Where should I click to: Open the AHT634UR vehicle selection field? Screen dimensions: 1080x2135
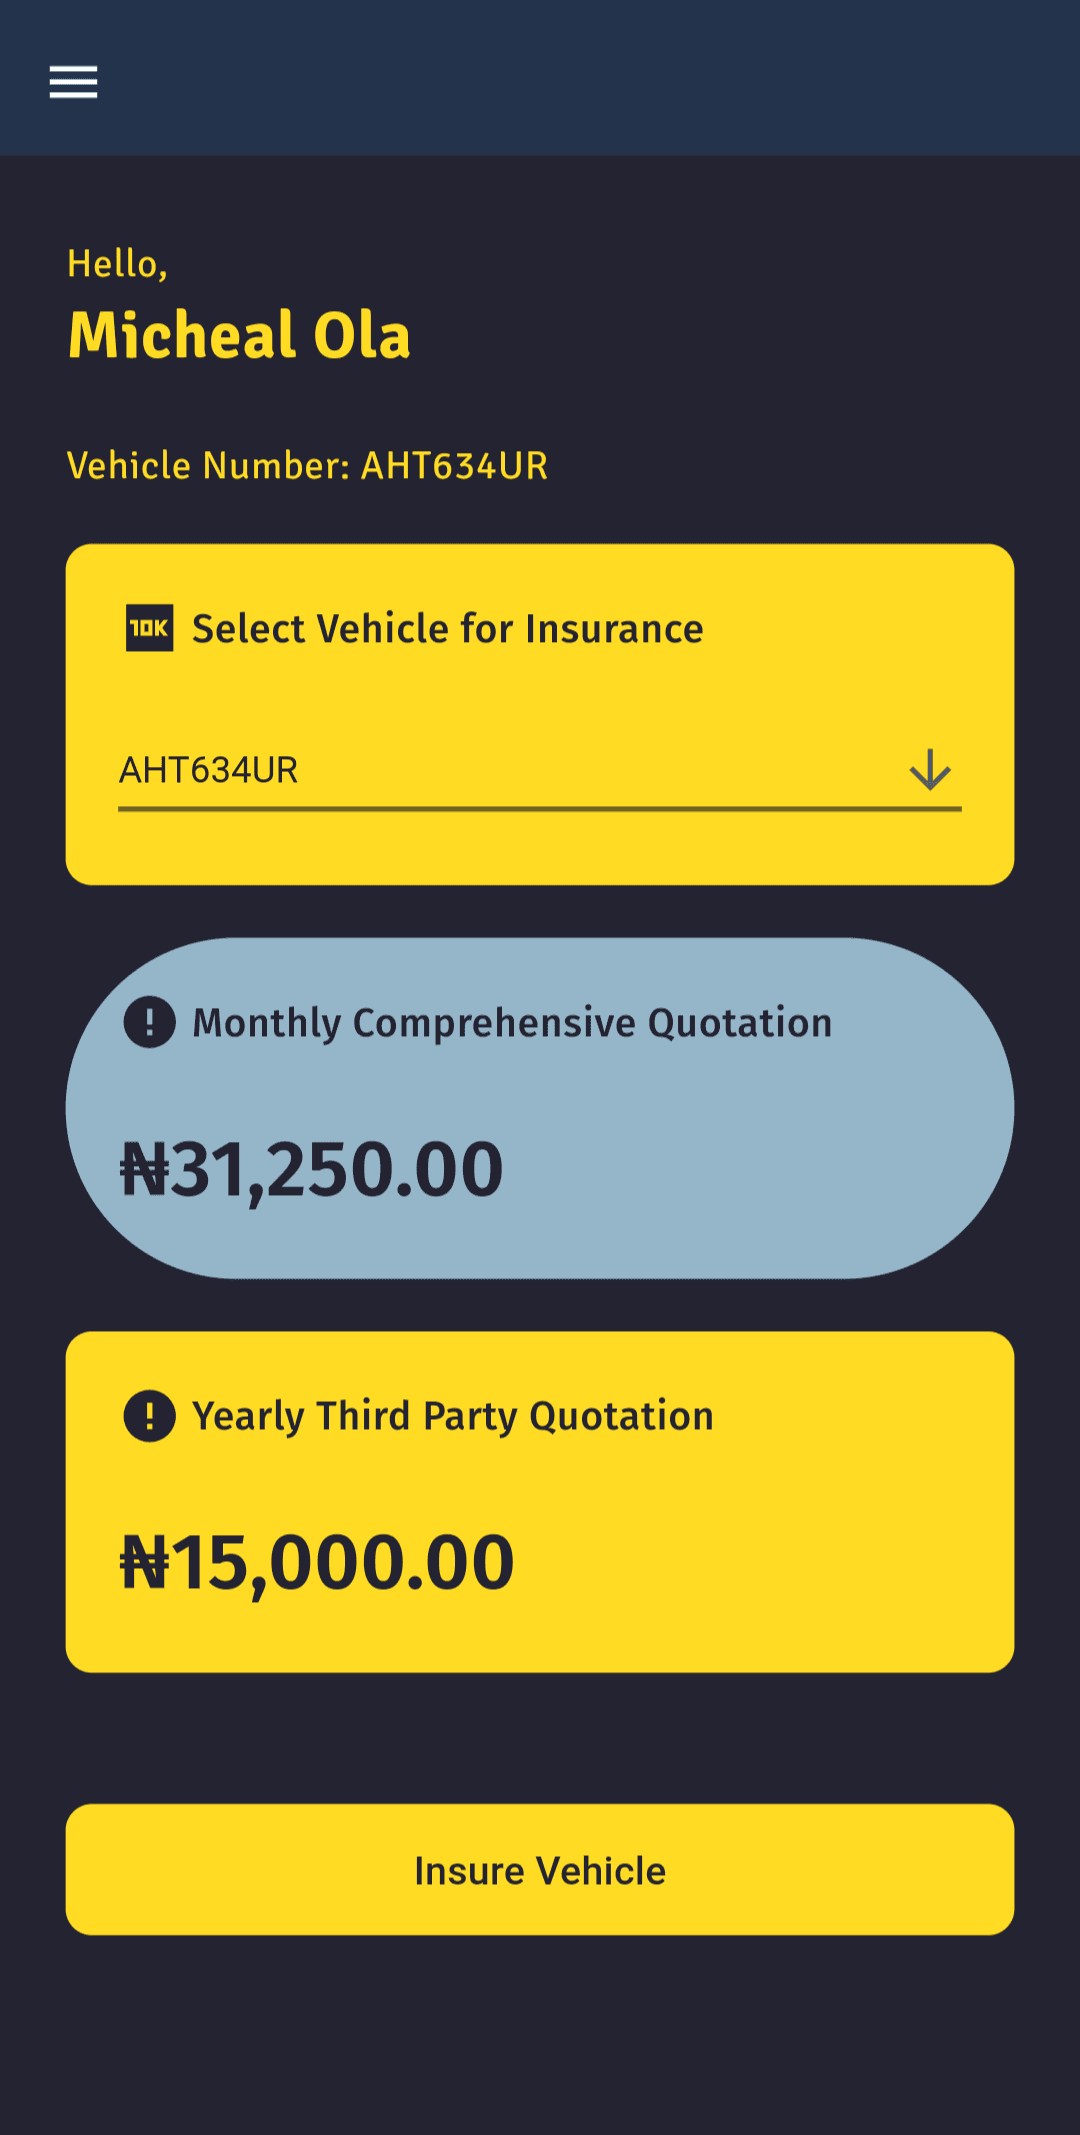click(x=500, y=770)
